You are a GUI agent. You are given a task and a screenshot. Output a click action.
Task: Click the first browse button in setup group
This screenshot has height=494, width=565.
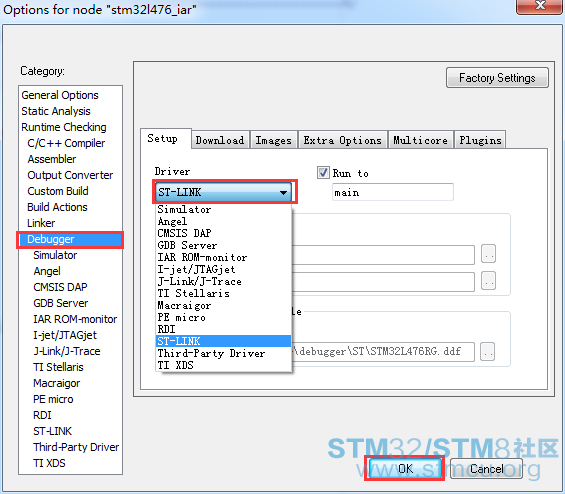489,254
